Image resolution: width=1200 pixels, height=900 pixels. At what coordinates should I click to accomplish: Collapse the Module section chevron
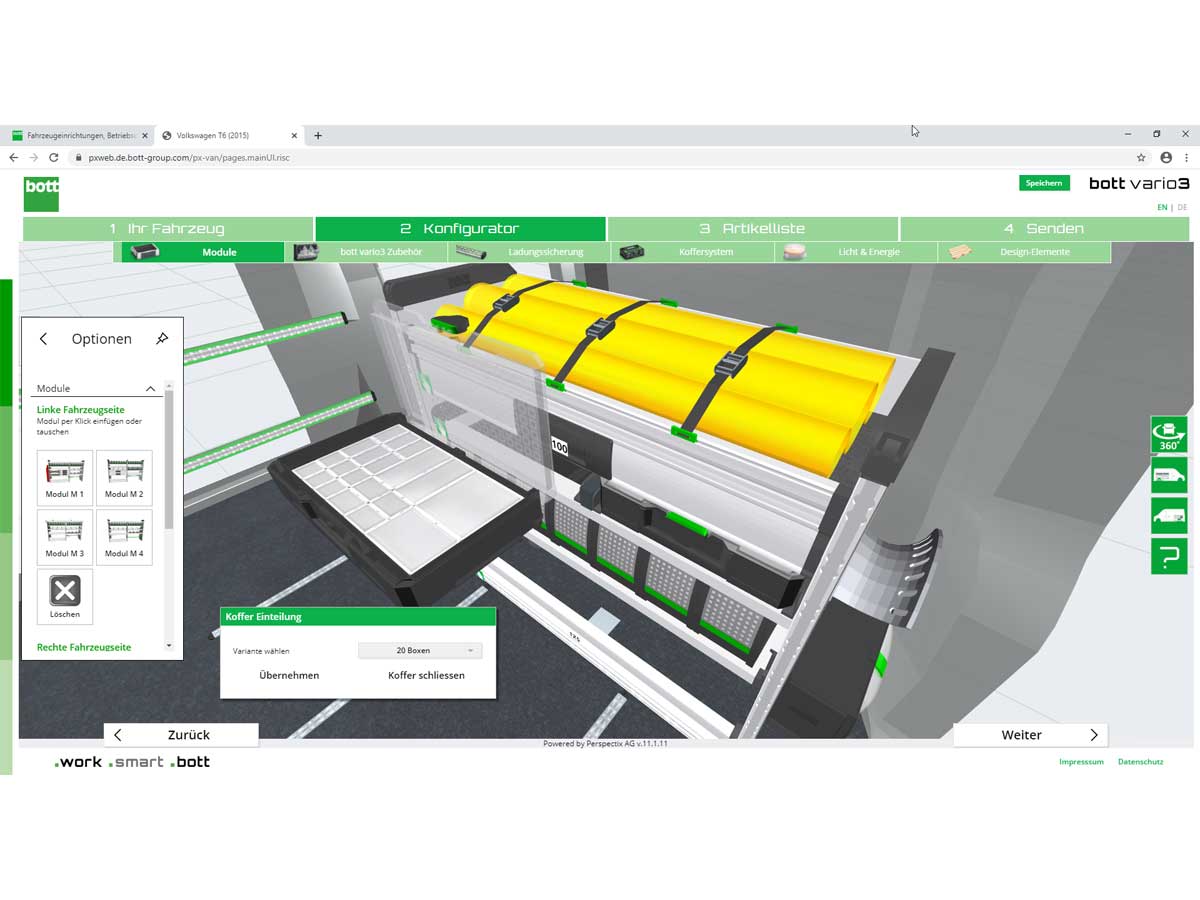point(151,388)
